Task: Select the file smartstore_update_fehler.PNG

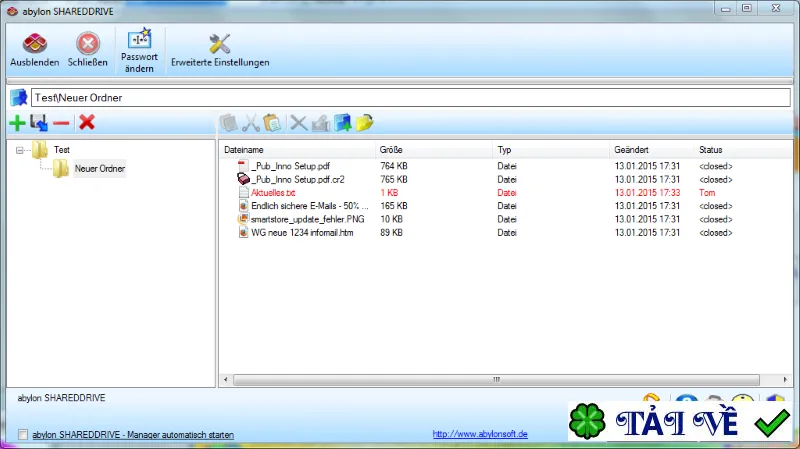Action: pos(308,219)
